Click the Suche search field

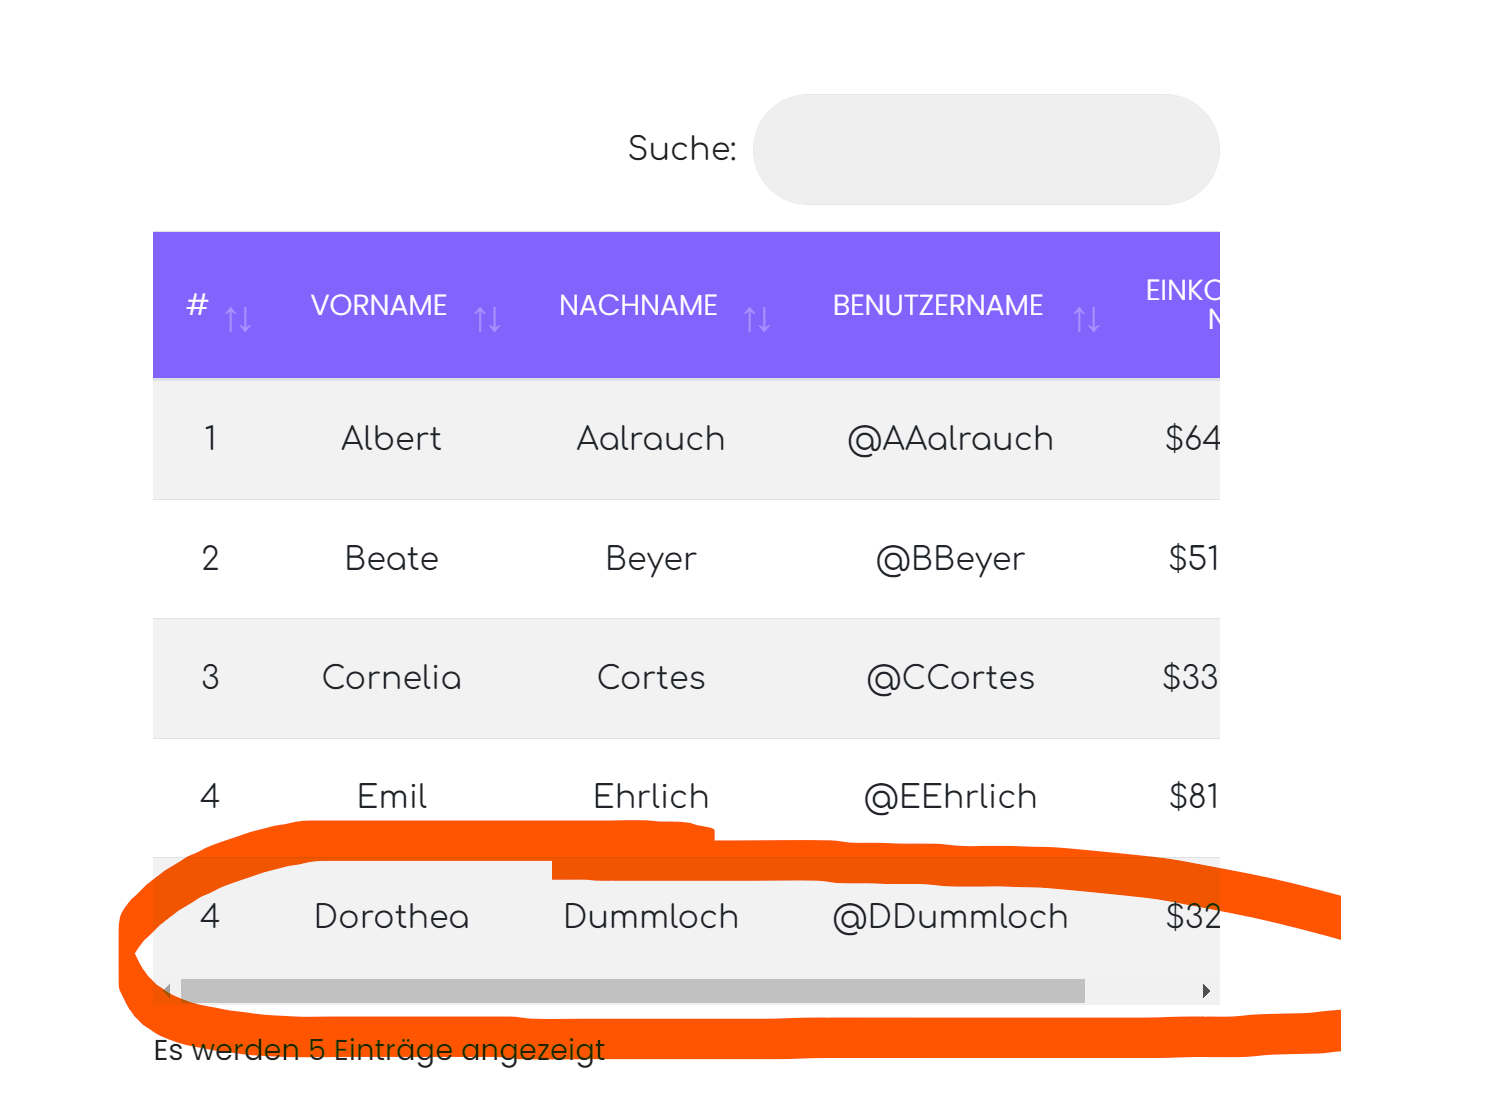[985, 150]
